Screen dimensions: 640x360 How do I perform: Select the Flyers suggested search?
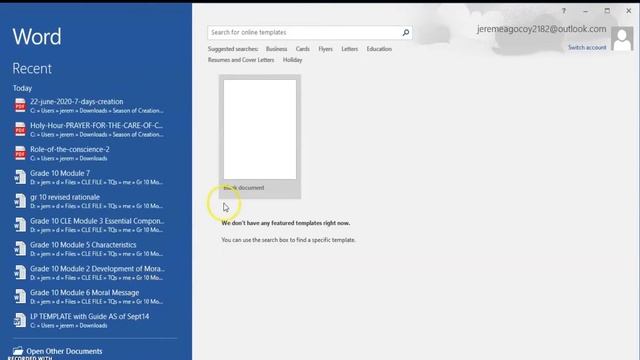click(x=325, y=49)
